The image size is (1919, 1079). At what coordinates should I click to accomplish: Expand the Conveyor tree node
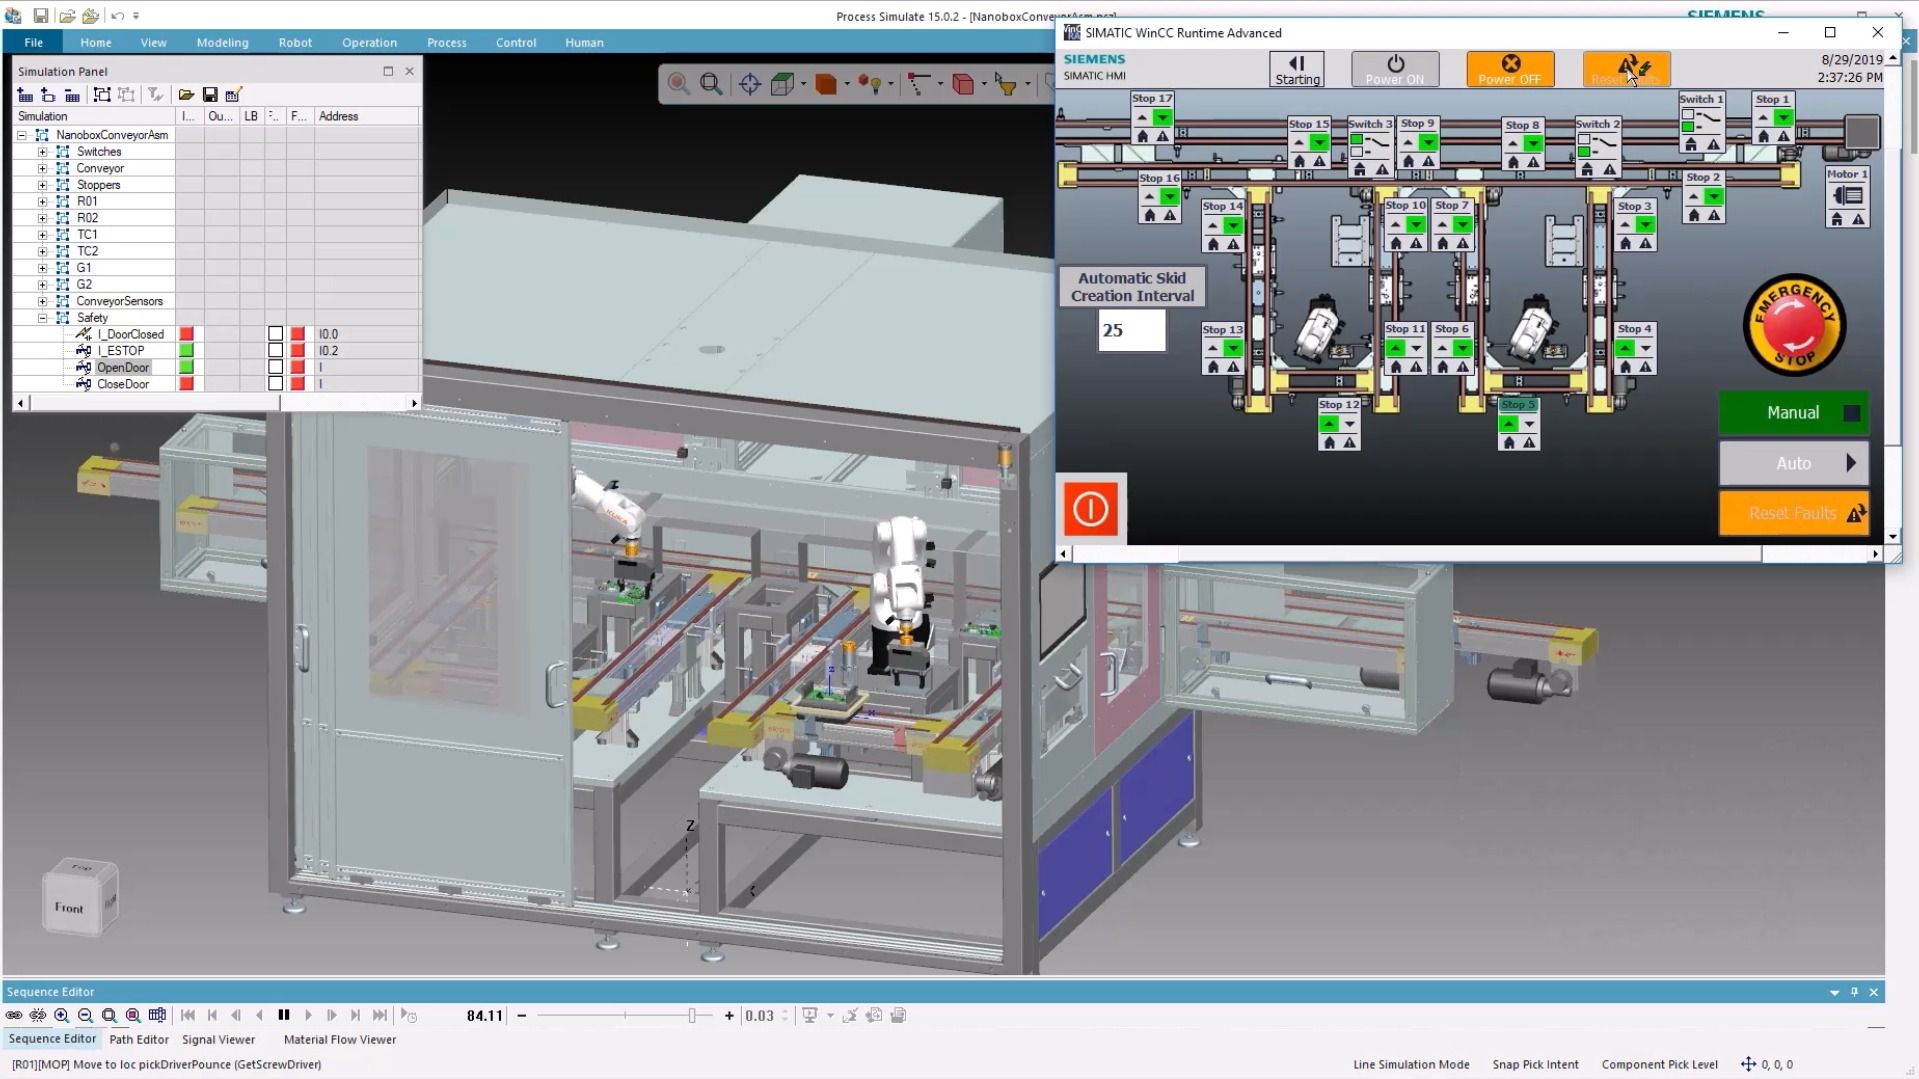point(43,168)
